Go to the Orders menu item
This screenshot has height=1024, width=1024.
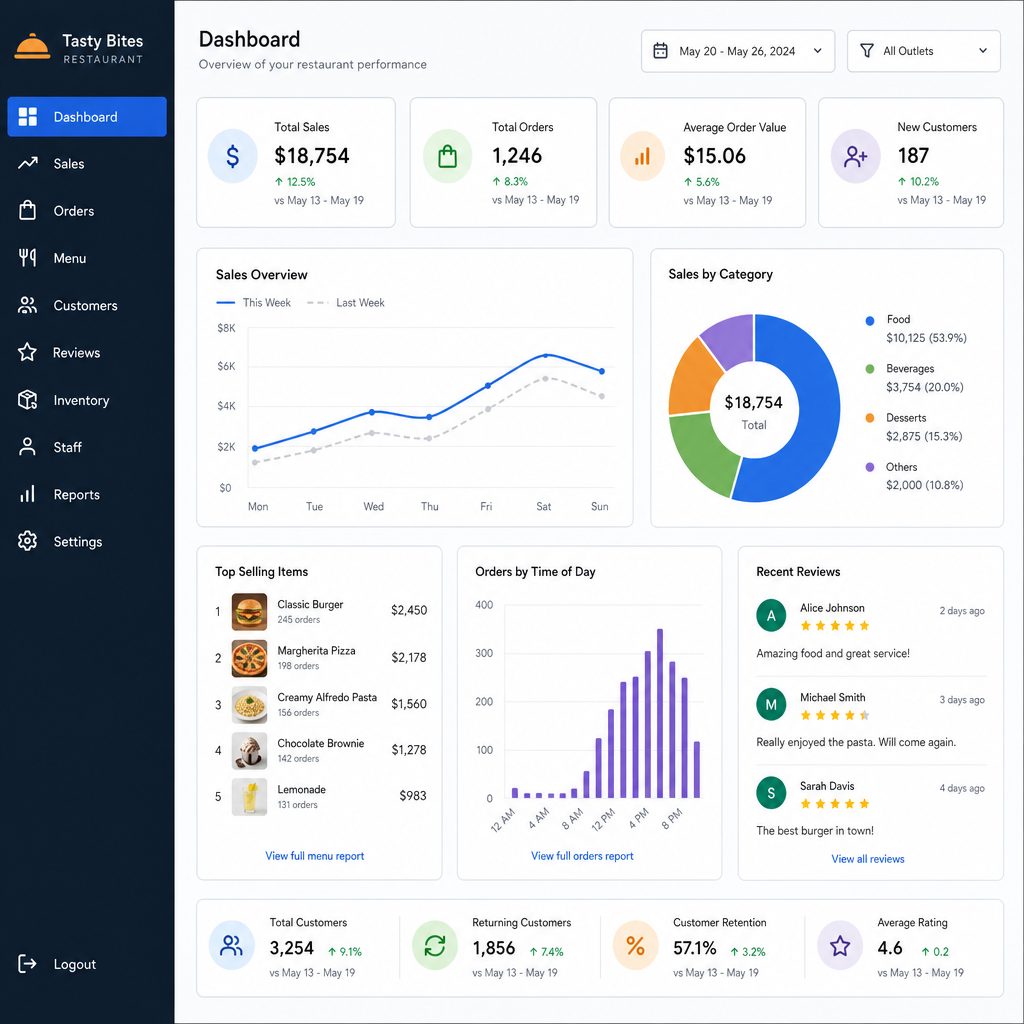point(74,211)
